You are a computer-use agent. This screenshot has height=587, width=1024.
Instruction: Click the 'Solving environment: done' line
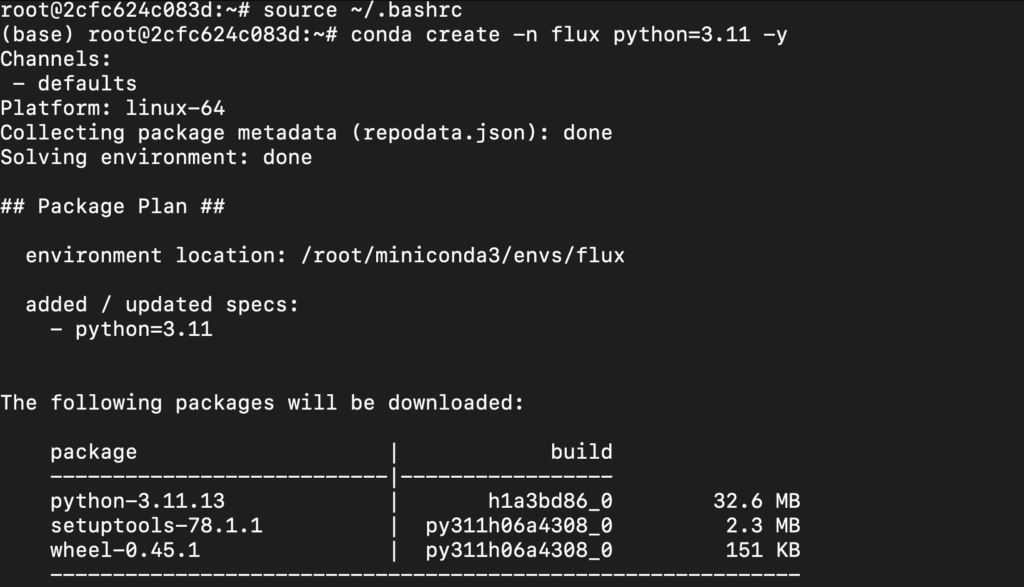(156, 157)
